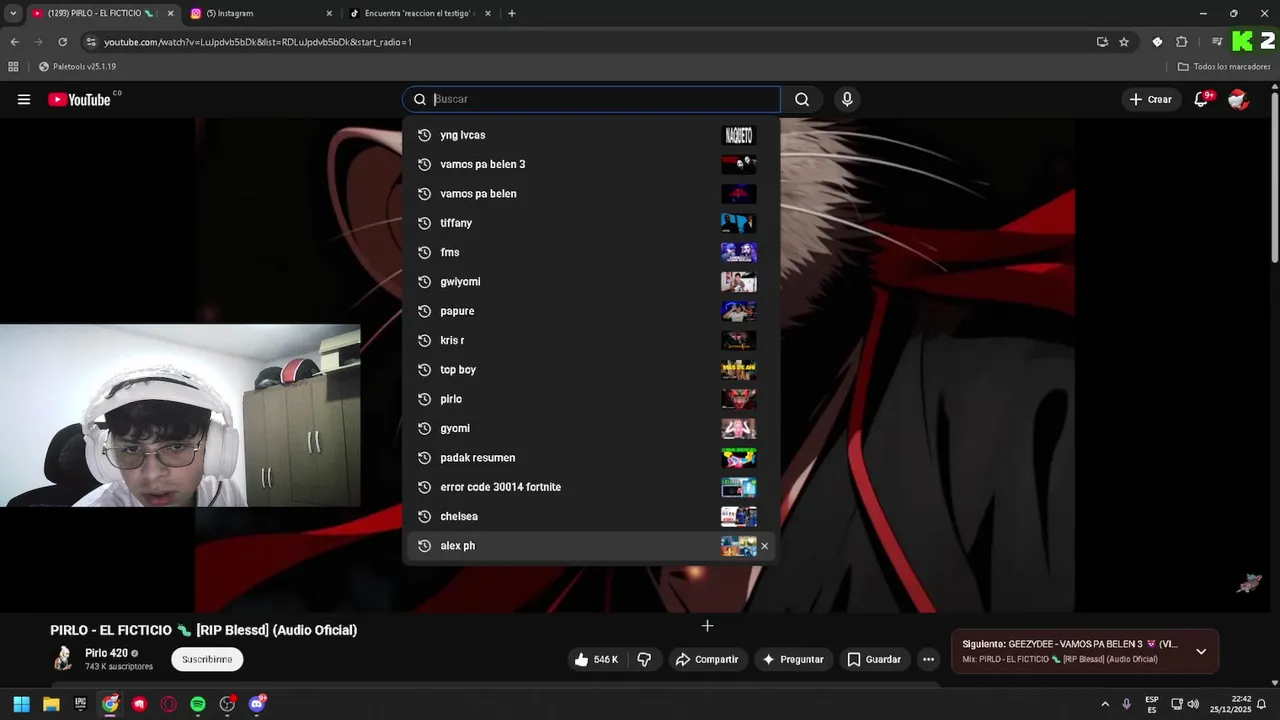Screen dimensions: 1280x720
Task: Open the three-dot more actions menu
Action: pos(928,659)
